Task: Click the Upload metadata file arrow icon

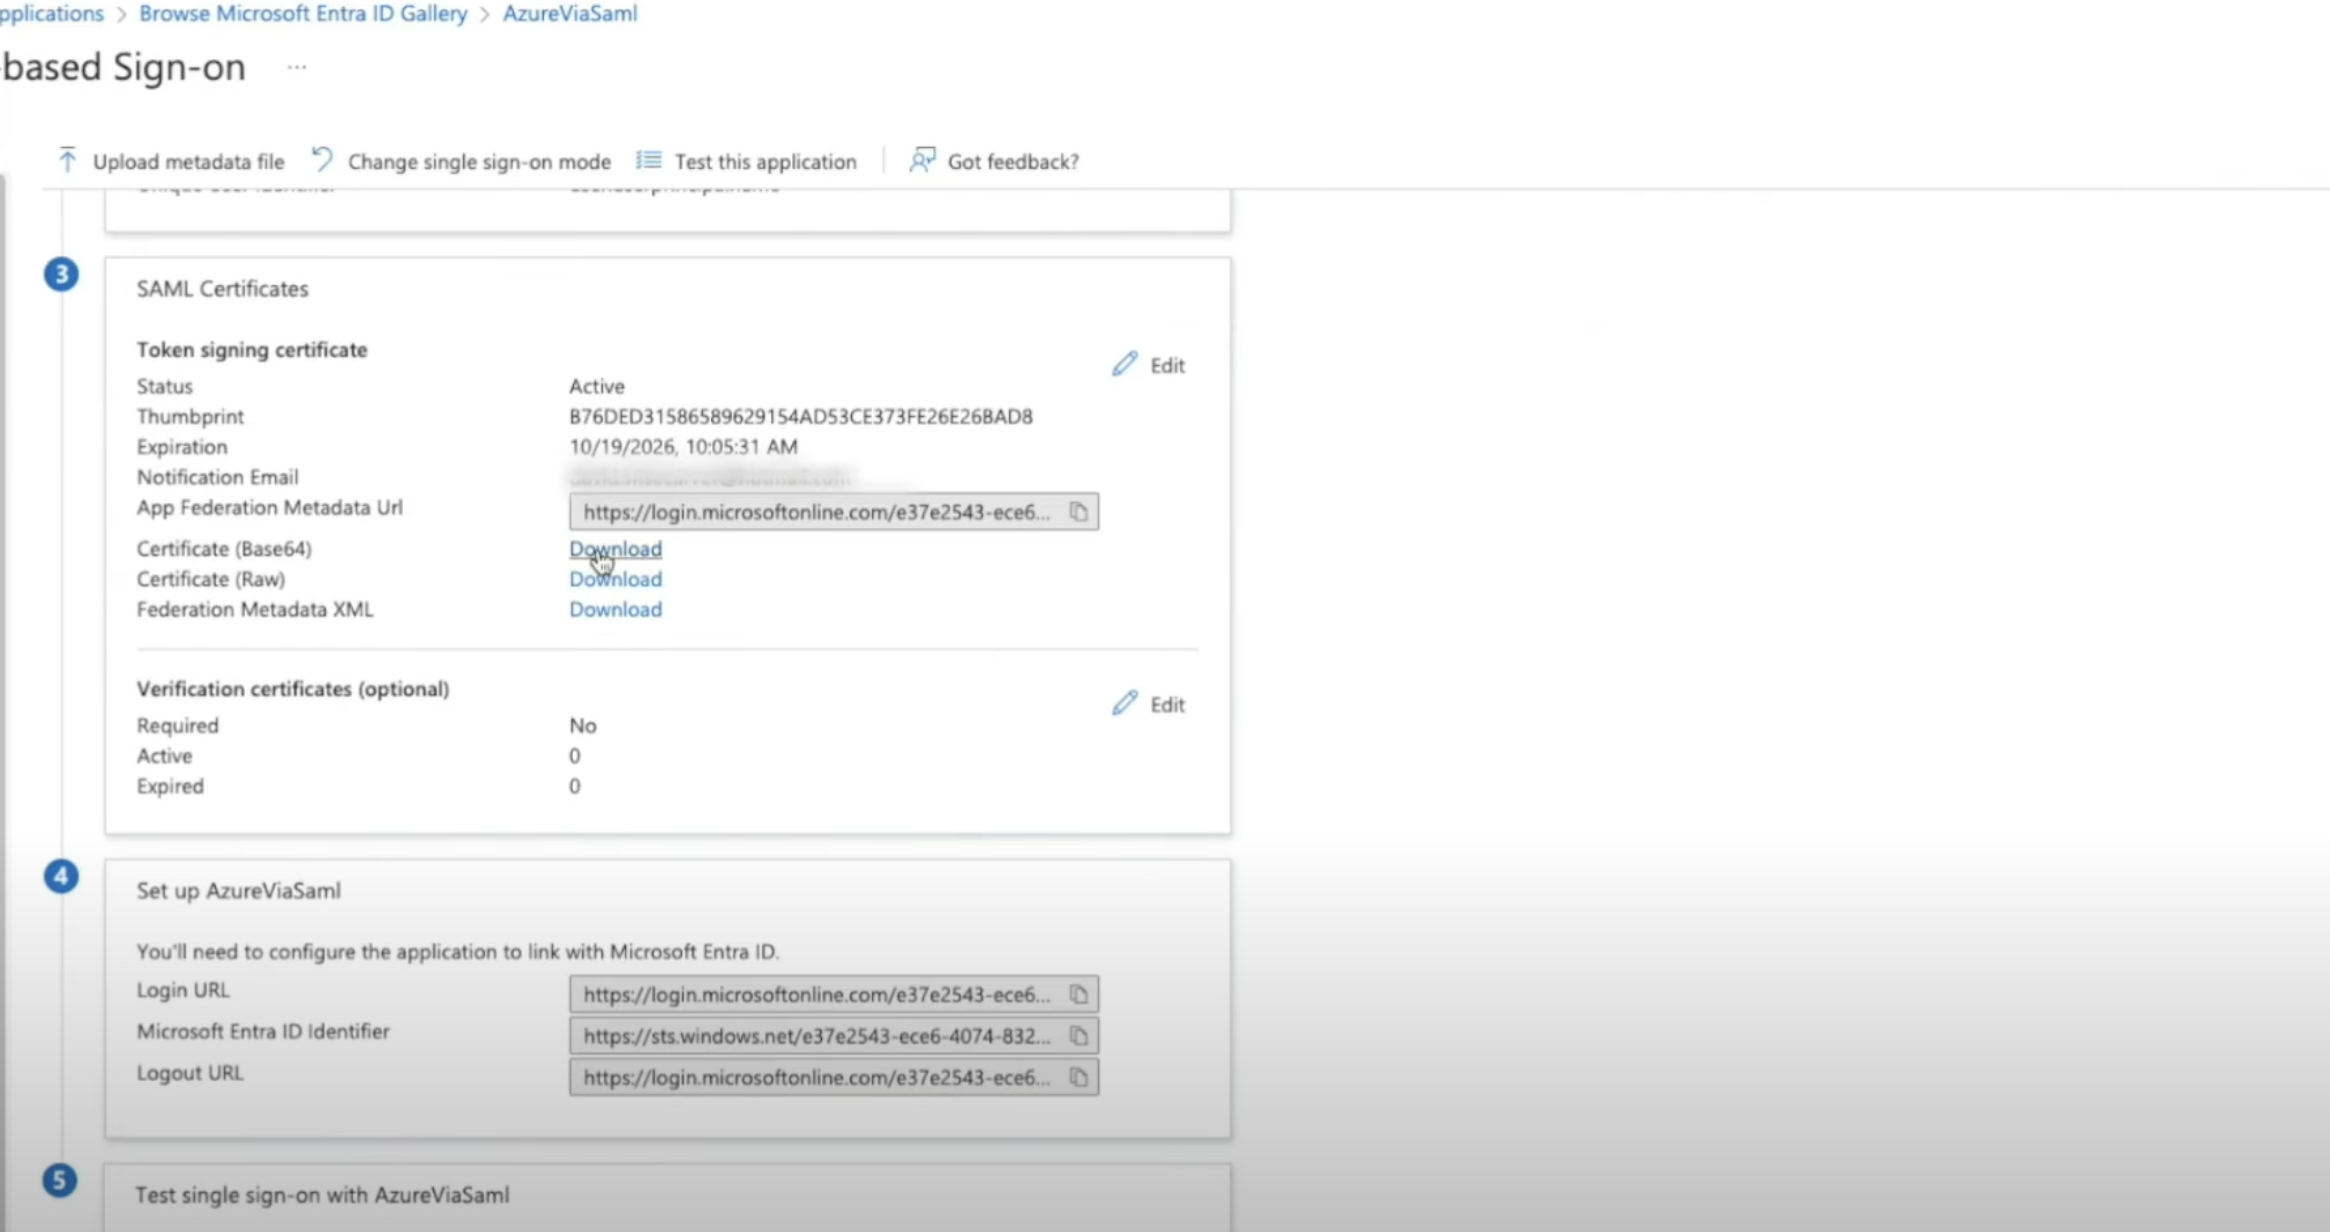Action: click(x=67, y=160)
